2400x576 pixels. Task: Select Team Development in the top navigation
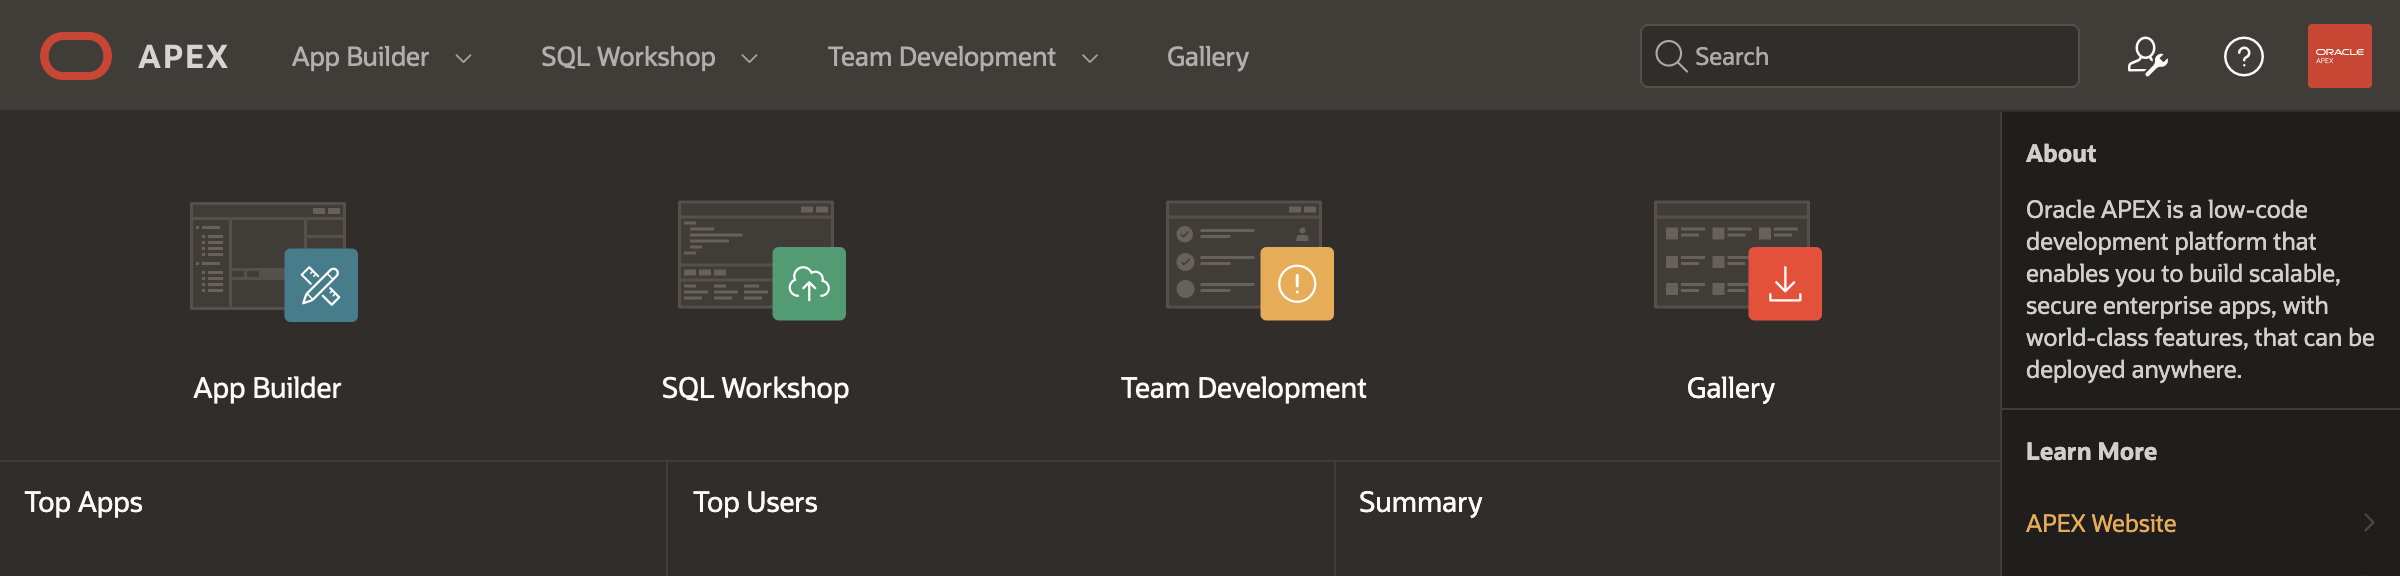pos(941,57)
